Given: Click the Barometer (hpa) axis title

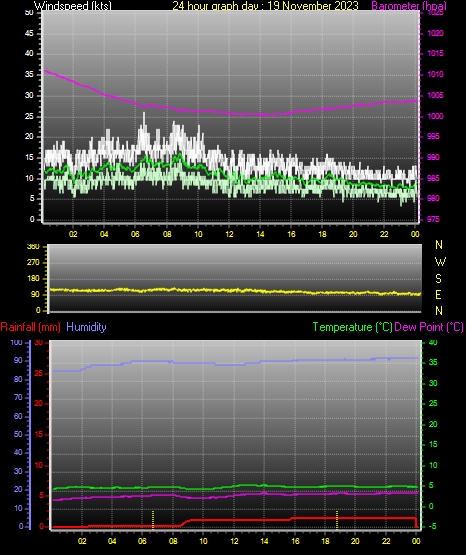Looking at the screenshot, I should pos(409,6).
